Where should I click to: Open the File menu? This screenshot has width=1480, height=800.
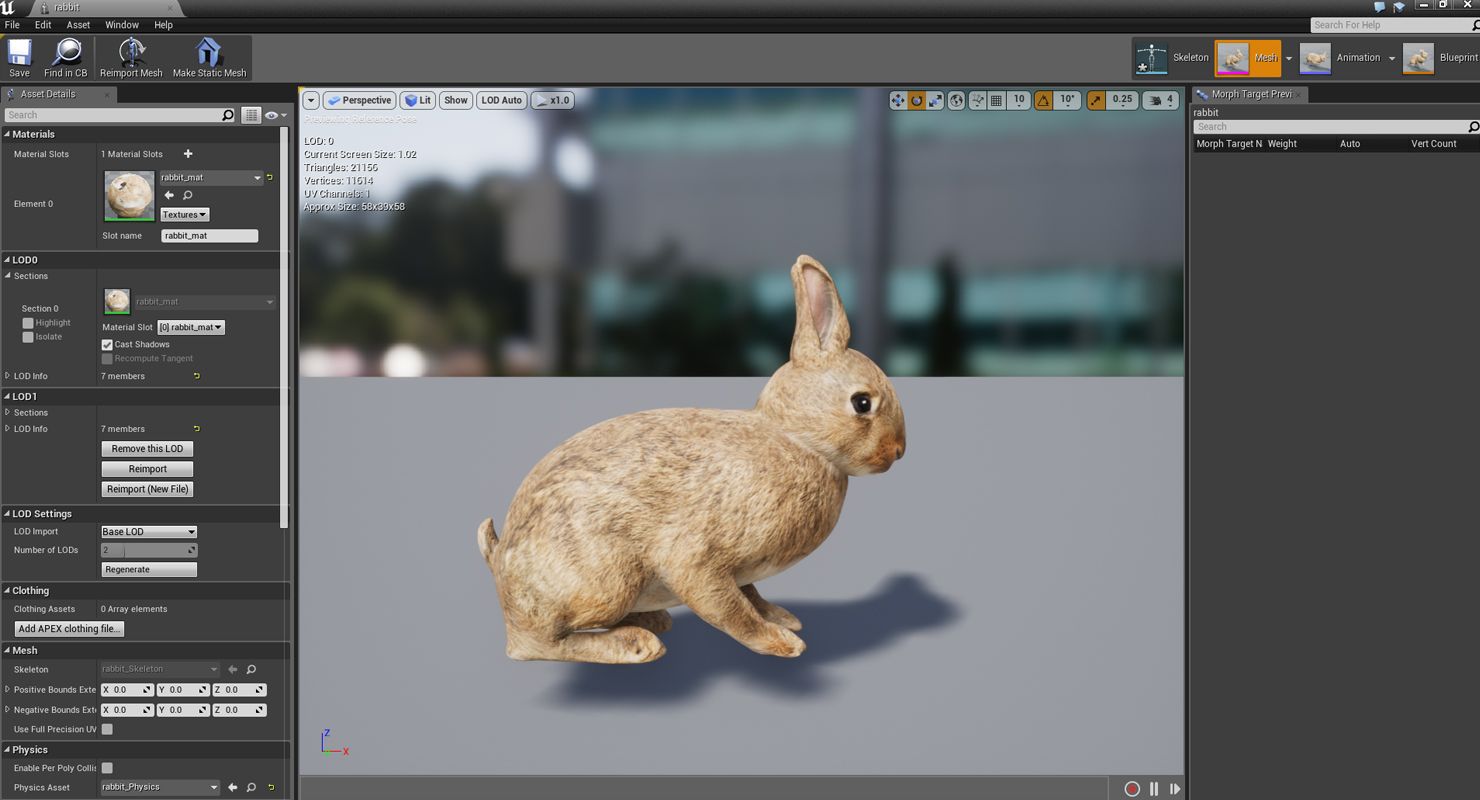click(x=12, y=25)
